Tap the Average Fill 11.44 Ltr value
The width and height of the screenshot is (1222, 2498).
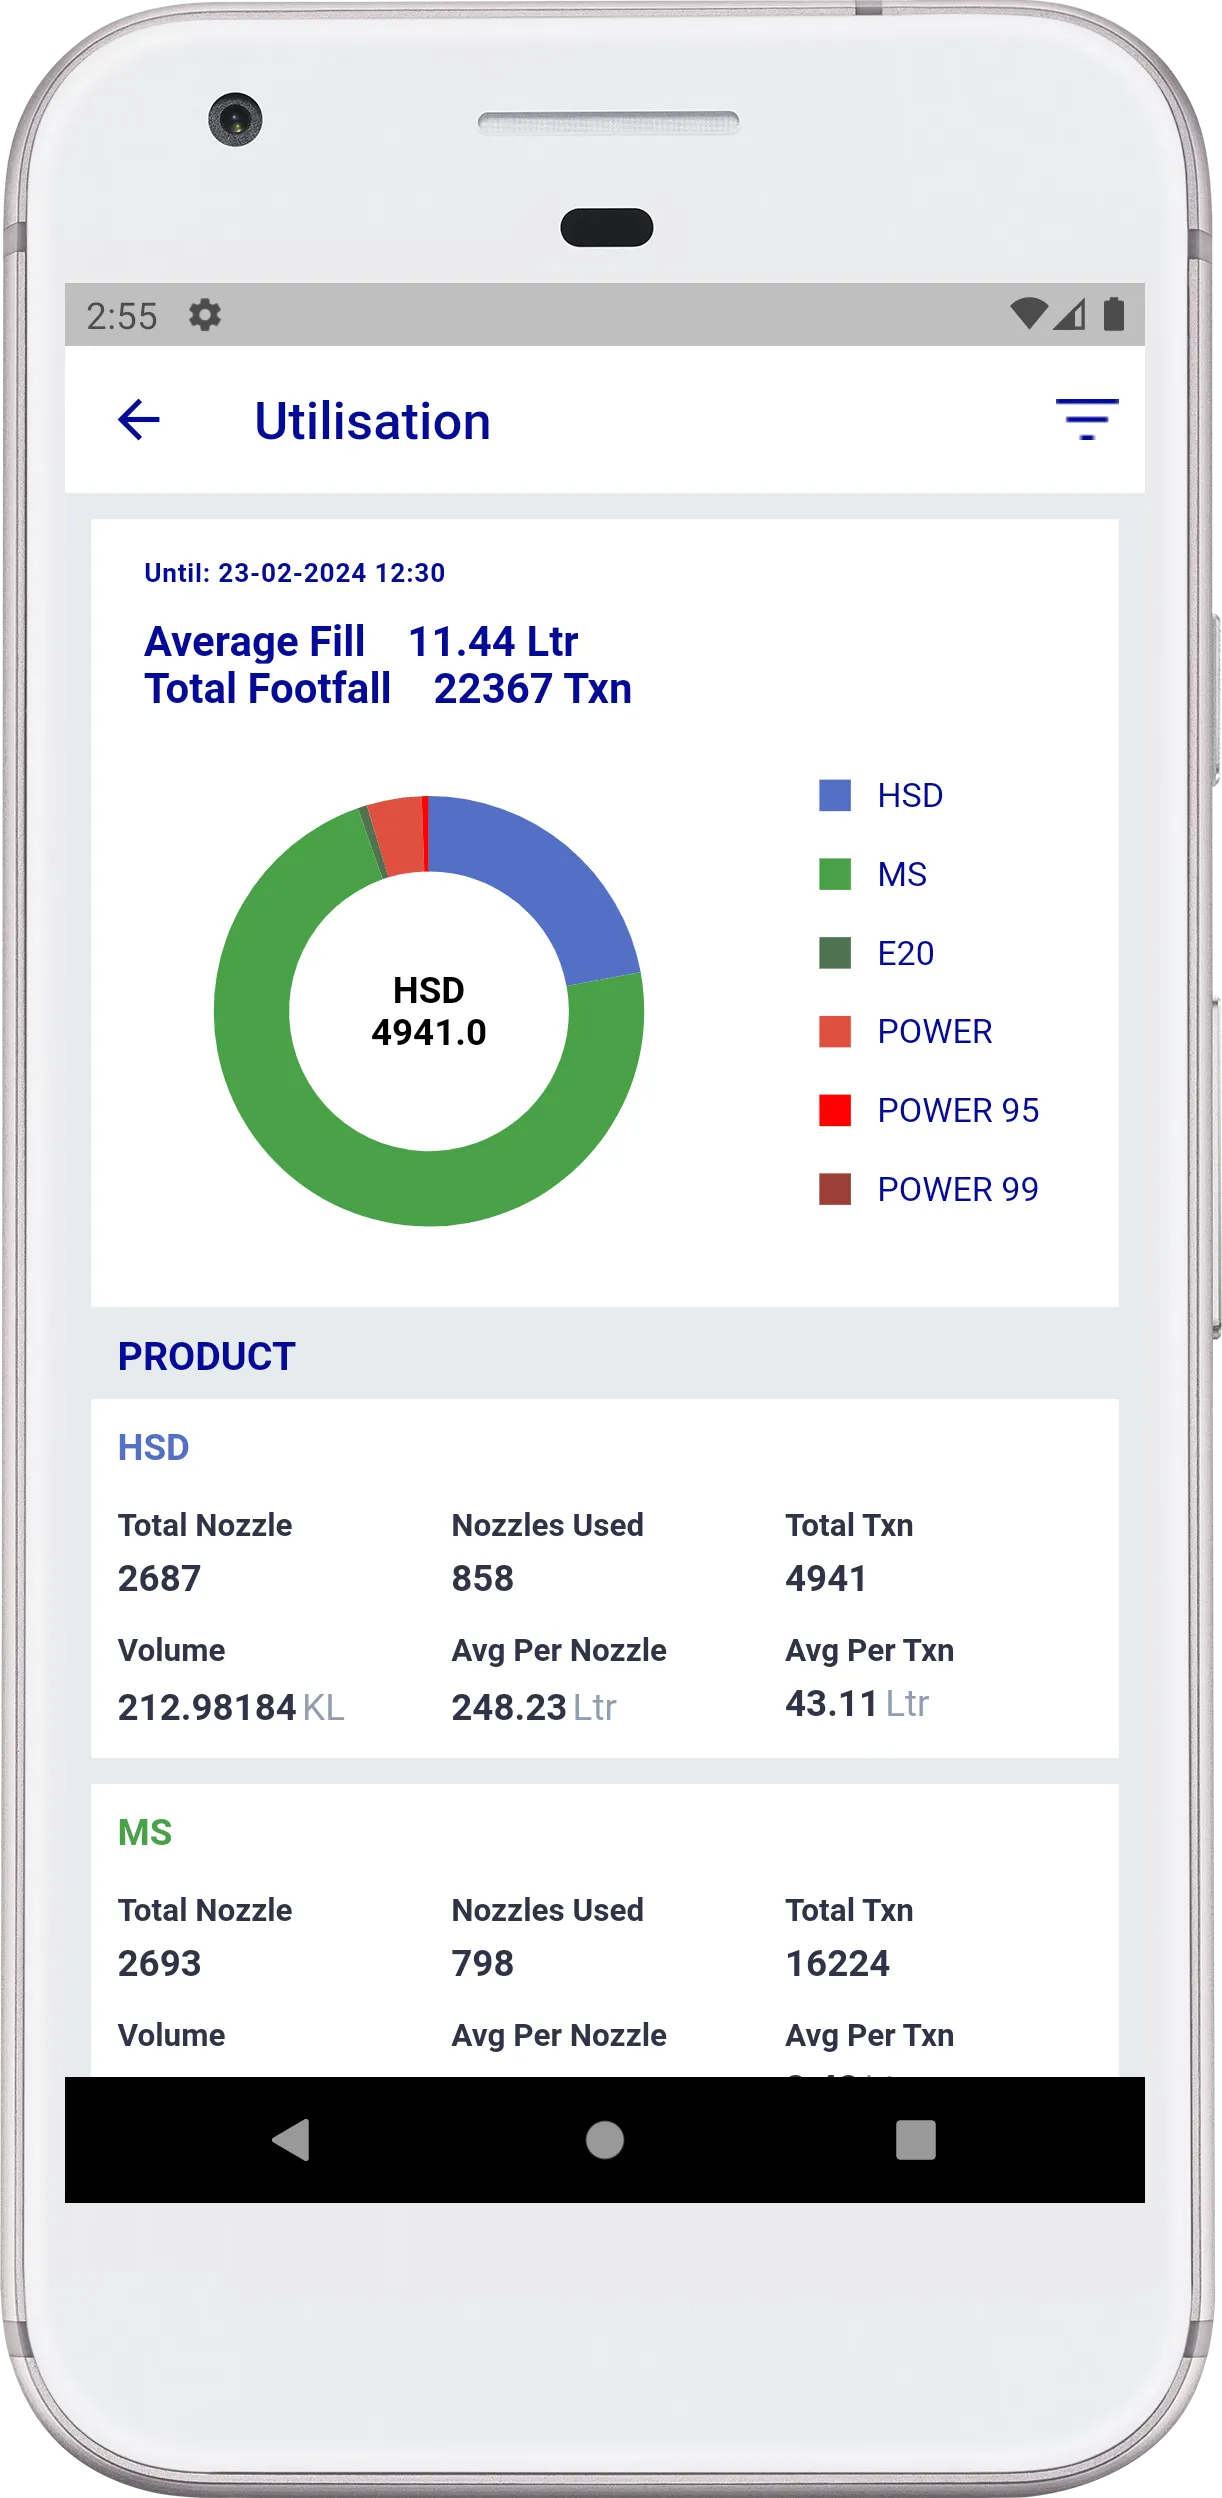point(361,641)
